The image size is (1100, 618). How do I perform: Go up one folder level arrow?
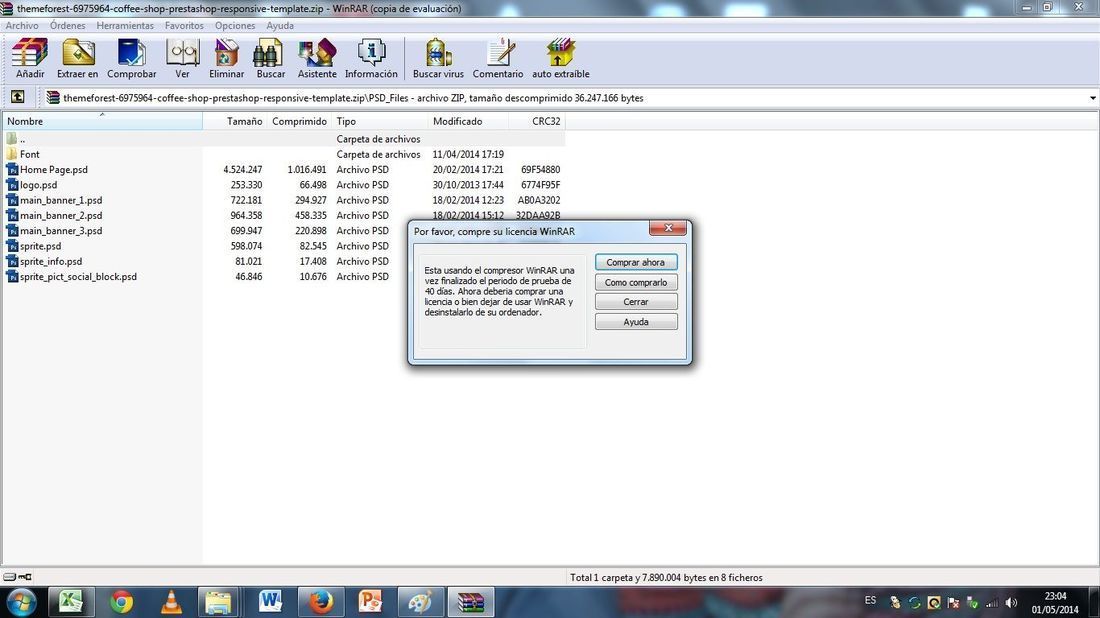pos(18,98)
